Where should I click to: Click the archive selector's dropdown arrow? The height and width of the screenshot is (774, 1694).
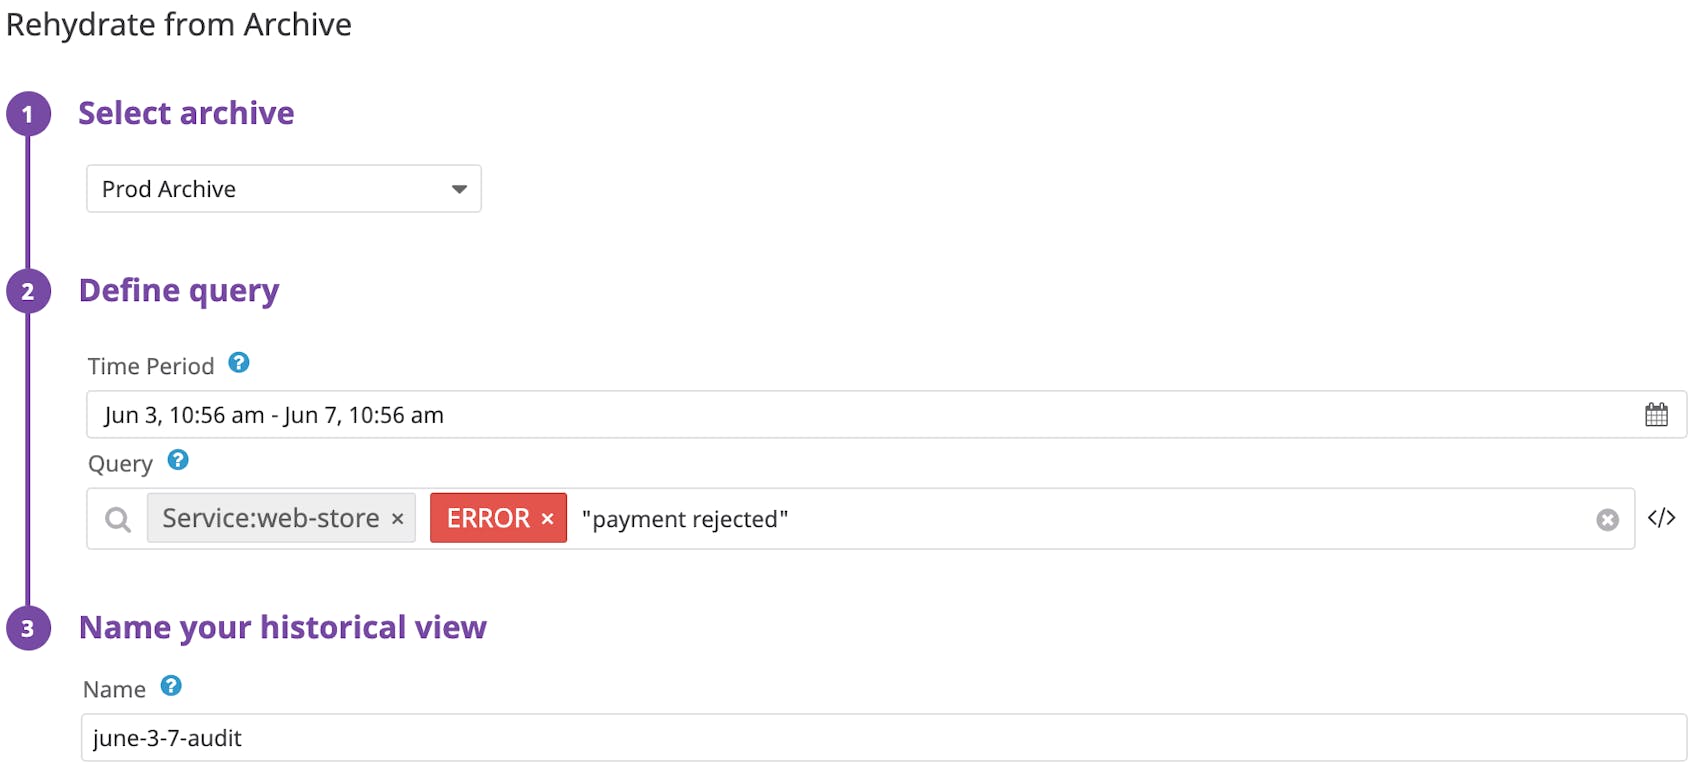click(x=459, y=188)
